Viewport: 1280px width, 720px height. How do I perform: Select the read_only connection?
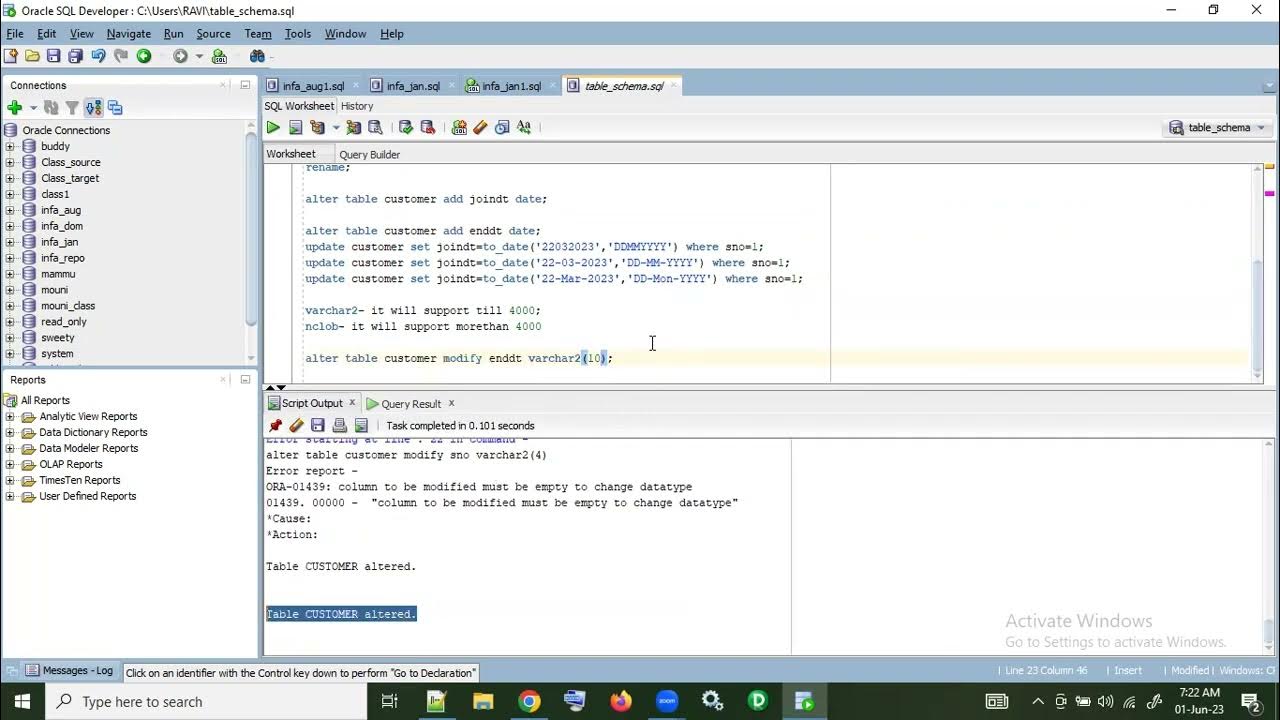(64, 322)
